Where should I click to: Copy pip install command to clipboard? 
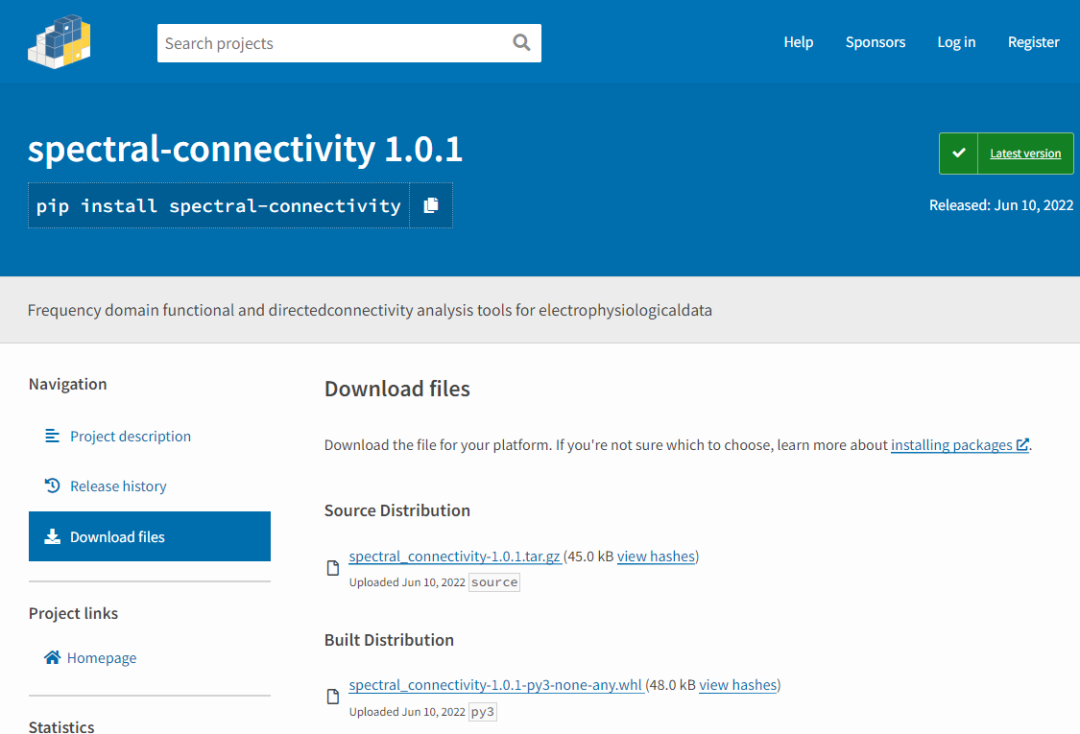[x=431, y=205]
